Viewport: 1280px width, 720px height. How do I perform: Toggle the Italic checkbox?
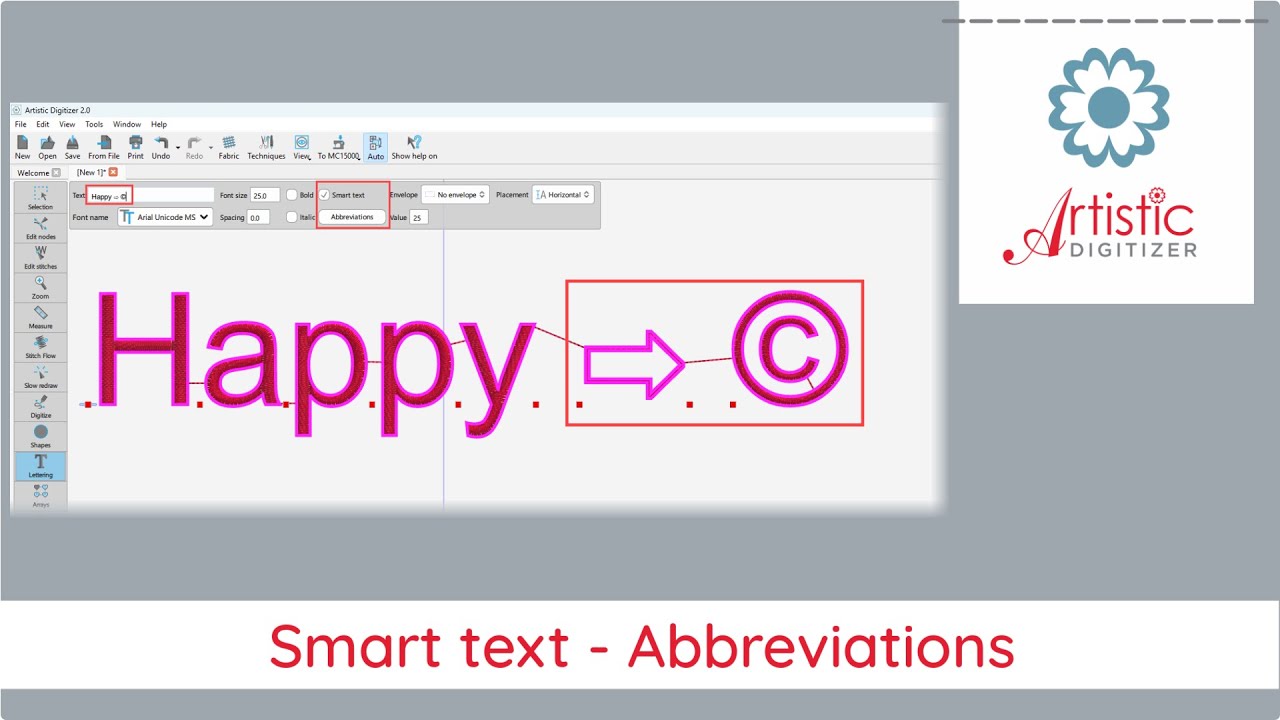coord(292,217)
